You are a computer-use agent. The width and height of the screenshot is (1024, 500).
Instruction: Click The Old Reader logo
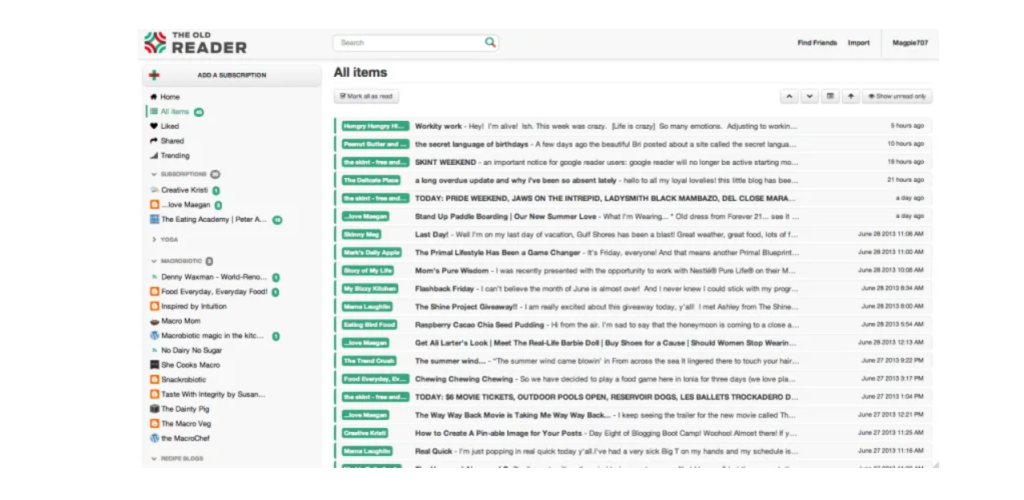(195, 43)
